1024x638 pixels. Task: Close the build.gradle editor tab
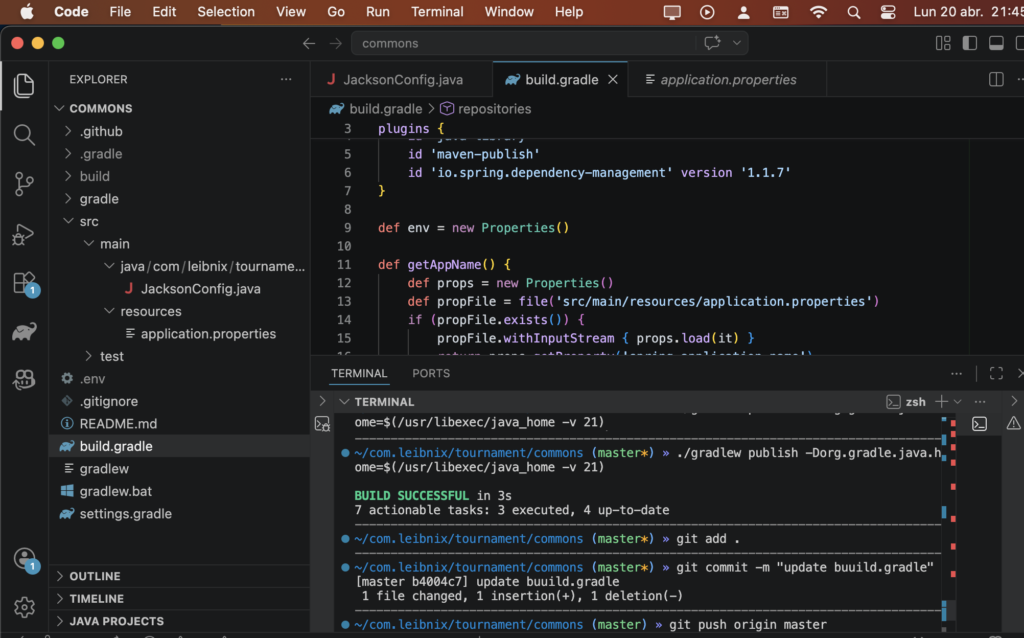[613, 79]
